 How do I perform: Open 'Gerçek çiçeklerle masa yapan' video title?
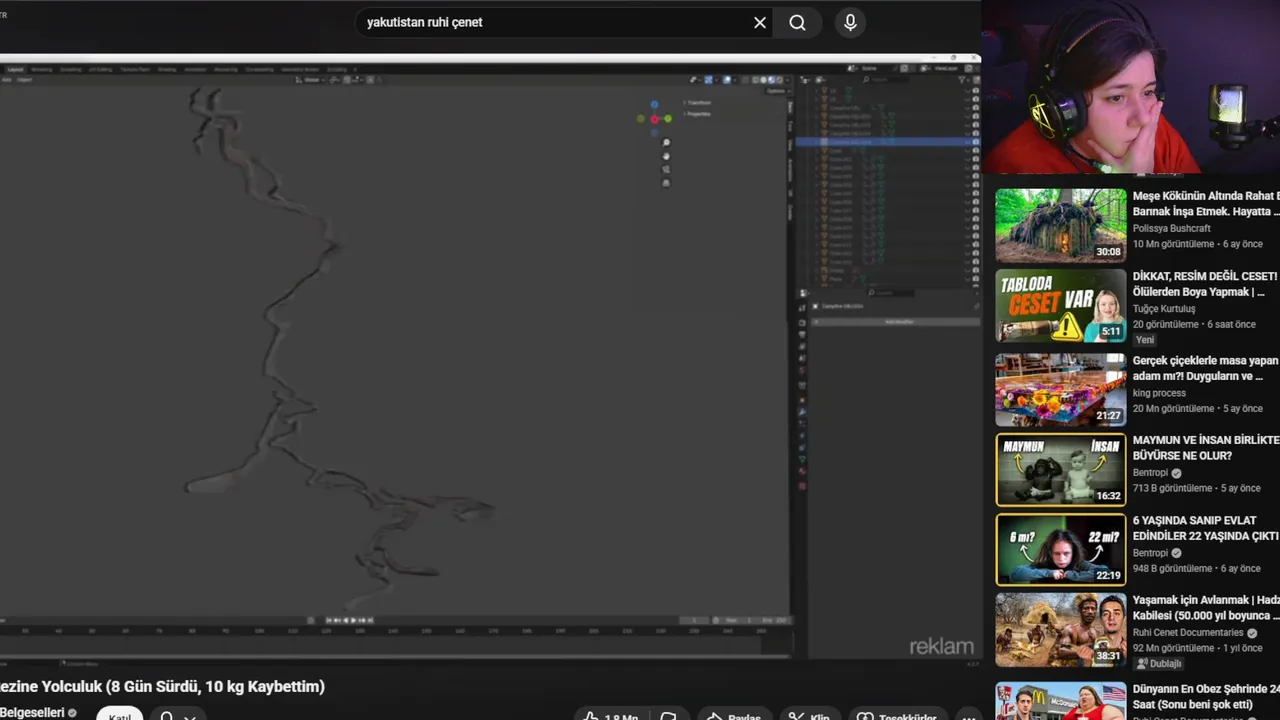[x=1206, y=368]
